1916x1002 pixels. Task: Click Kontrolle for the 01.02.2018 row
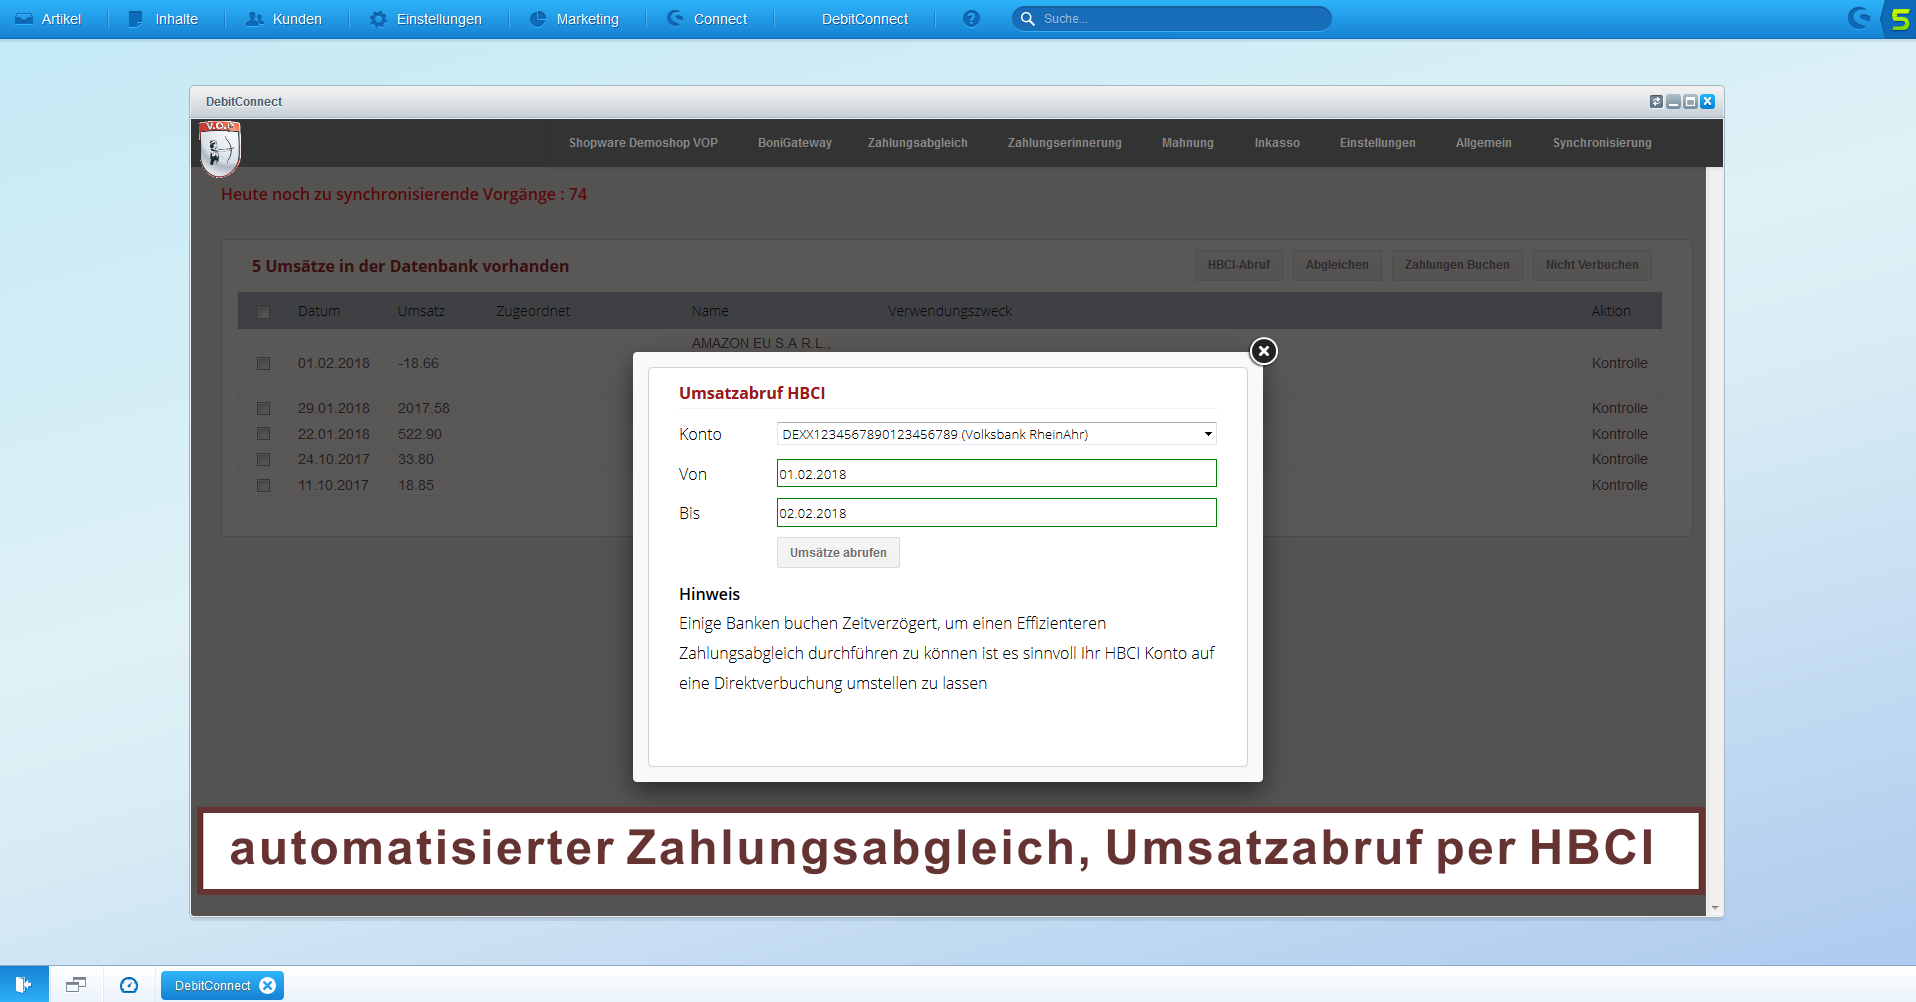point(1619,363)
